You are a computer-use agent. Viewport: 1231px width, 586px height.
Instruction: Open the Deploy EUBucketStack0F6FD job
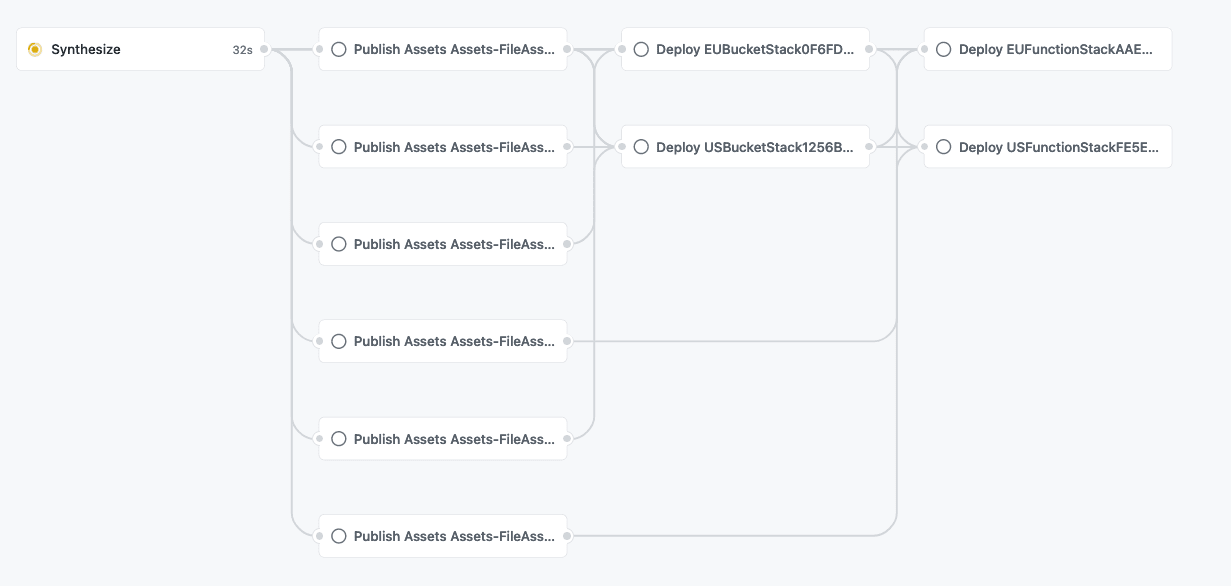click(755, 49)
